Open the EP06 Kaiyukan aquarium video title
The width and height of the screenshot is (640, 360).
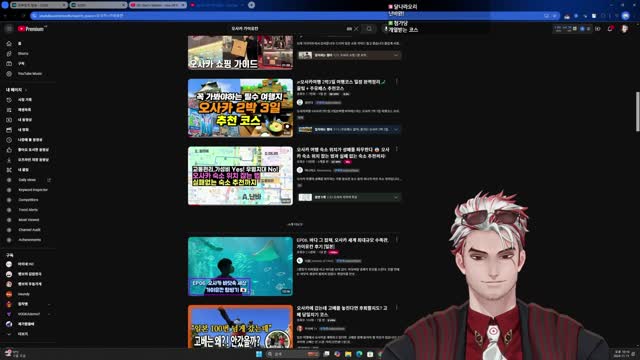click(x=342, y=243)
